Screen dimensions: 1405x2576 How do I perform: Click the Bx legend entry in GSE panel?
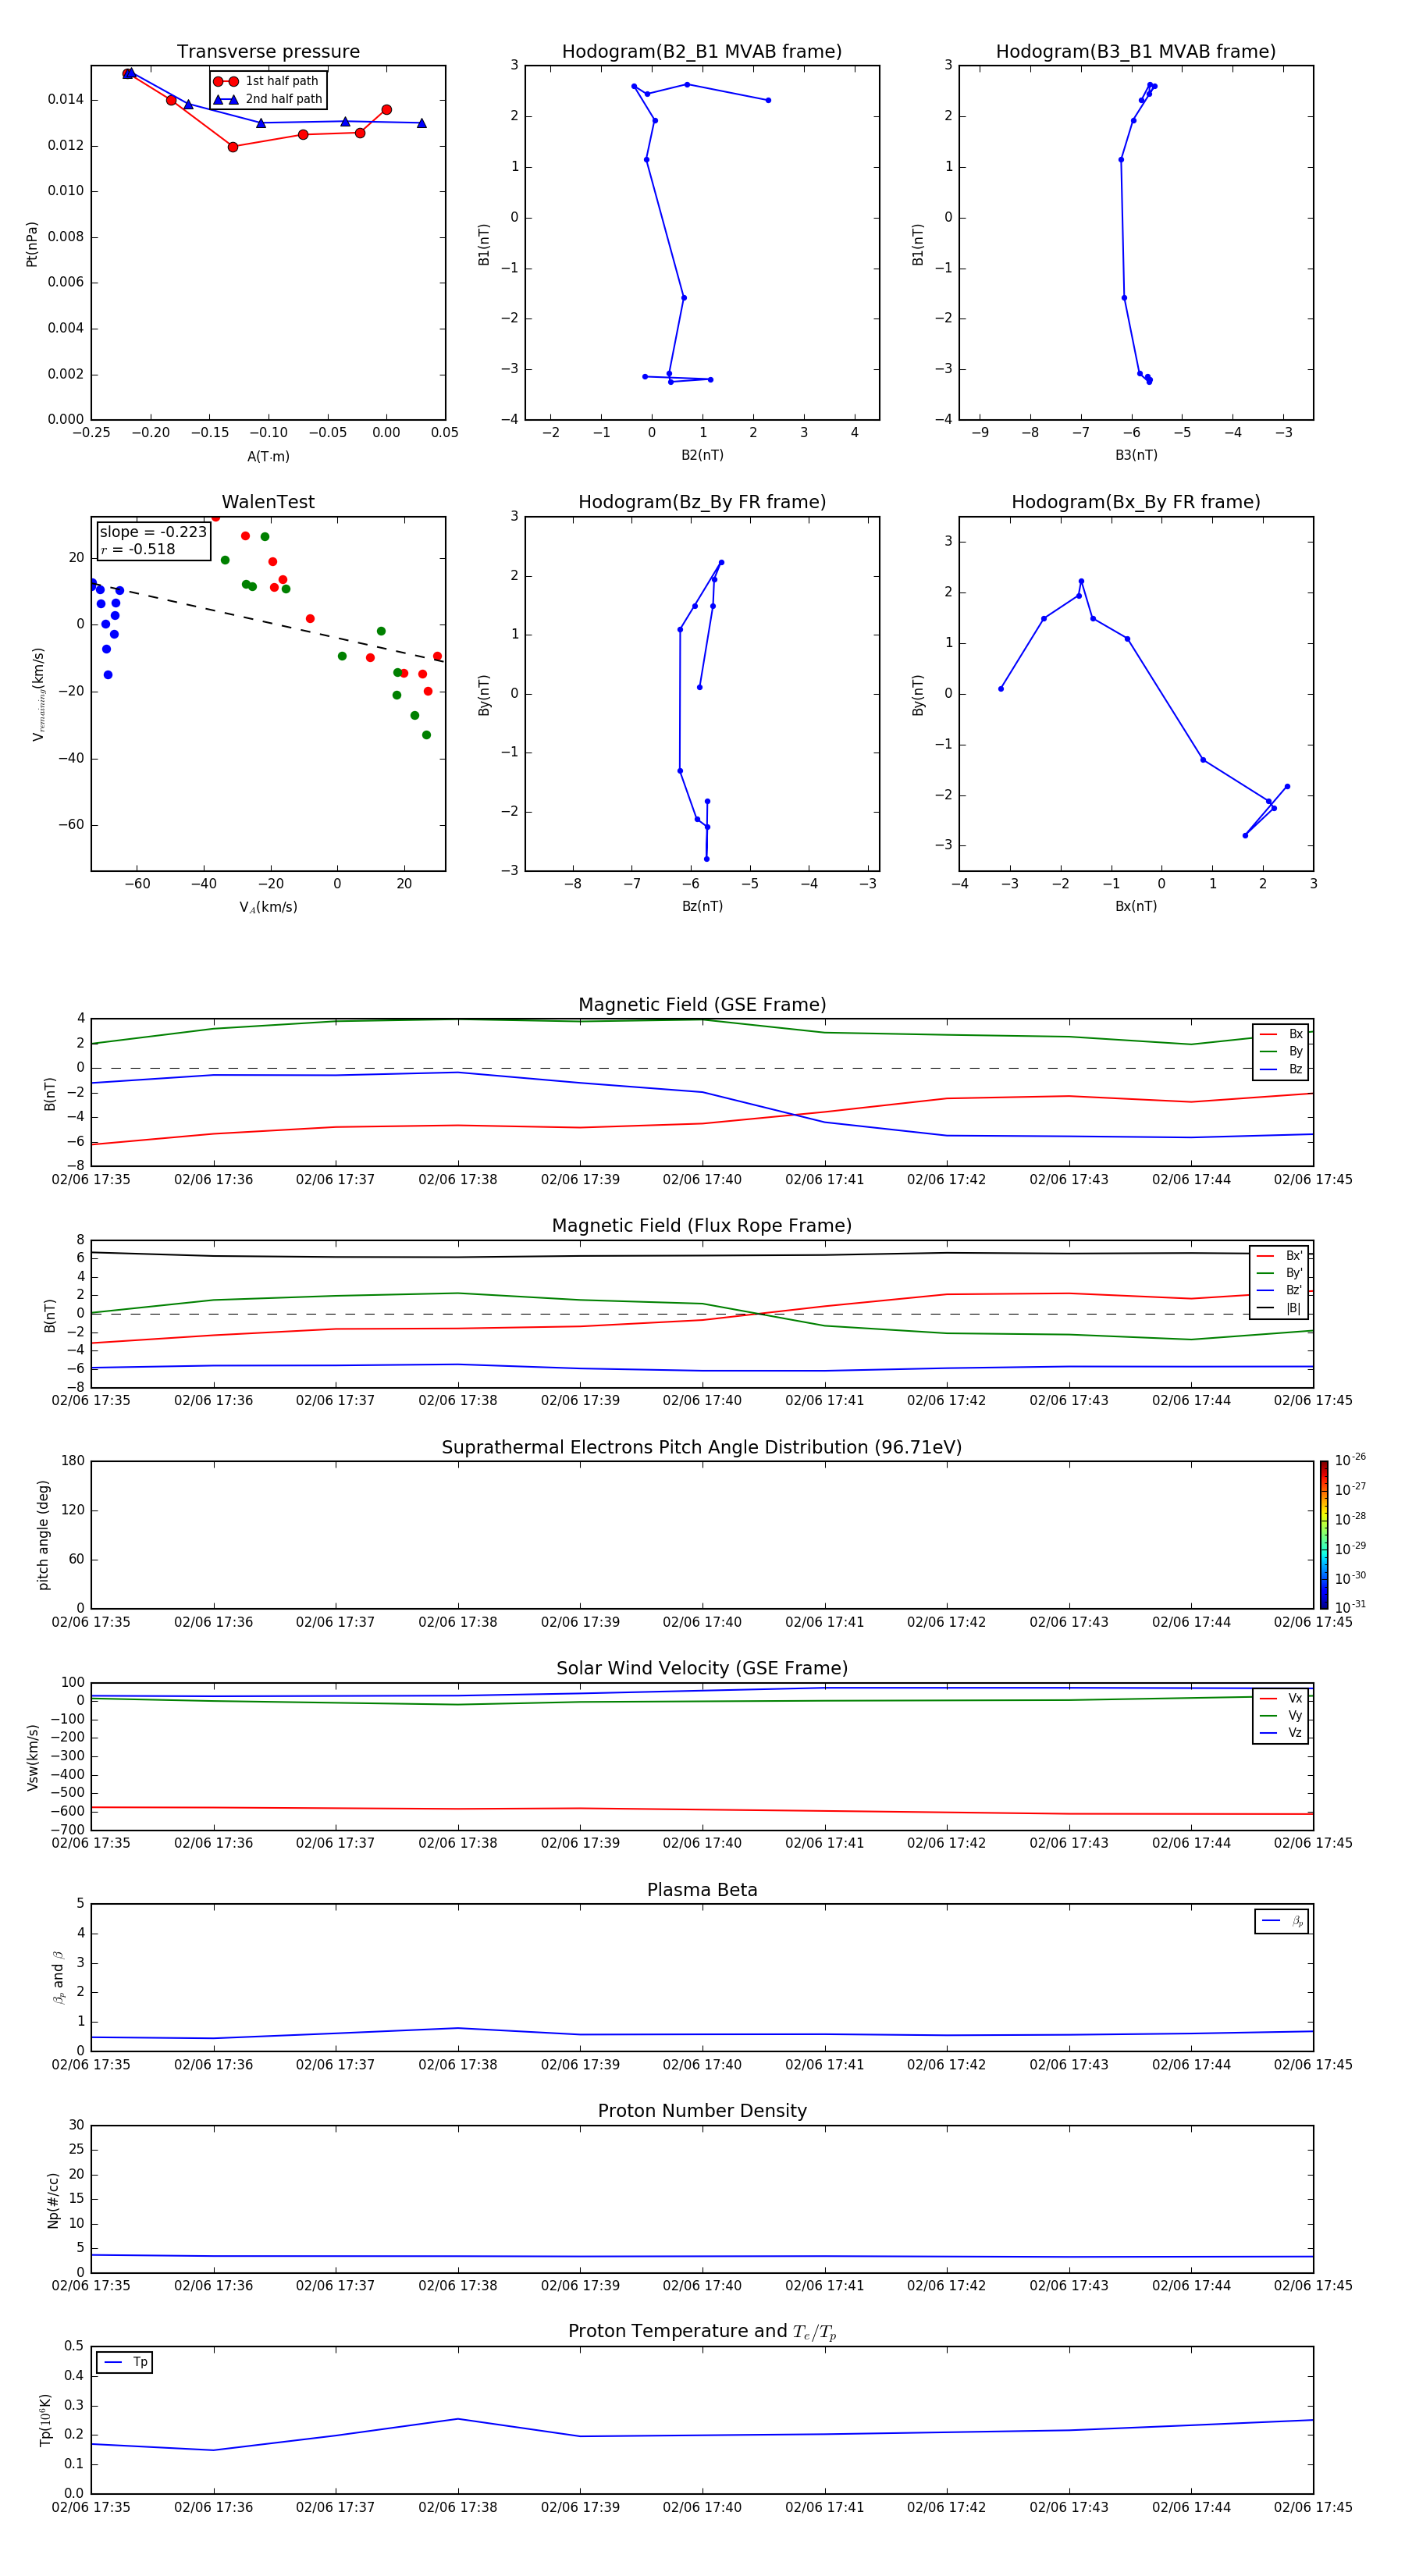(1281, 1034)
